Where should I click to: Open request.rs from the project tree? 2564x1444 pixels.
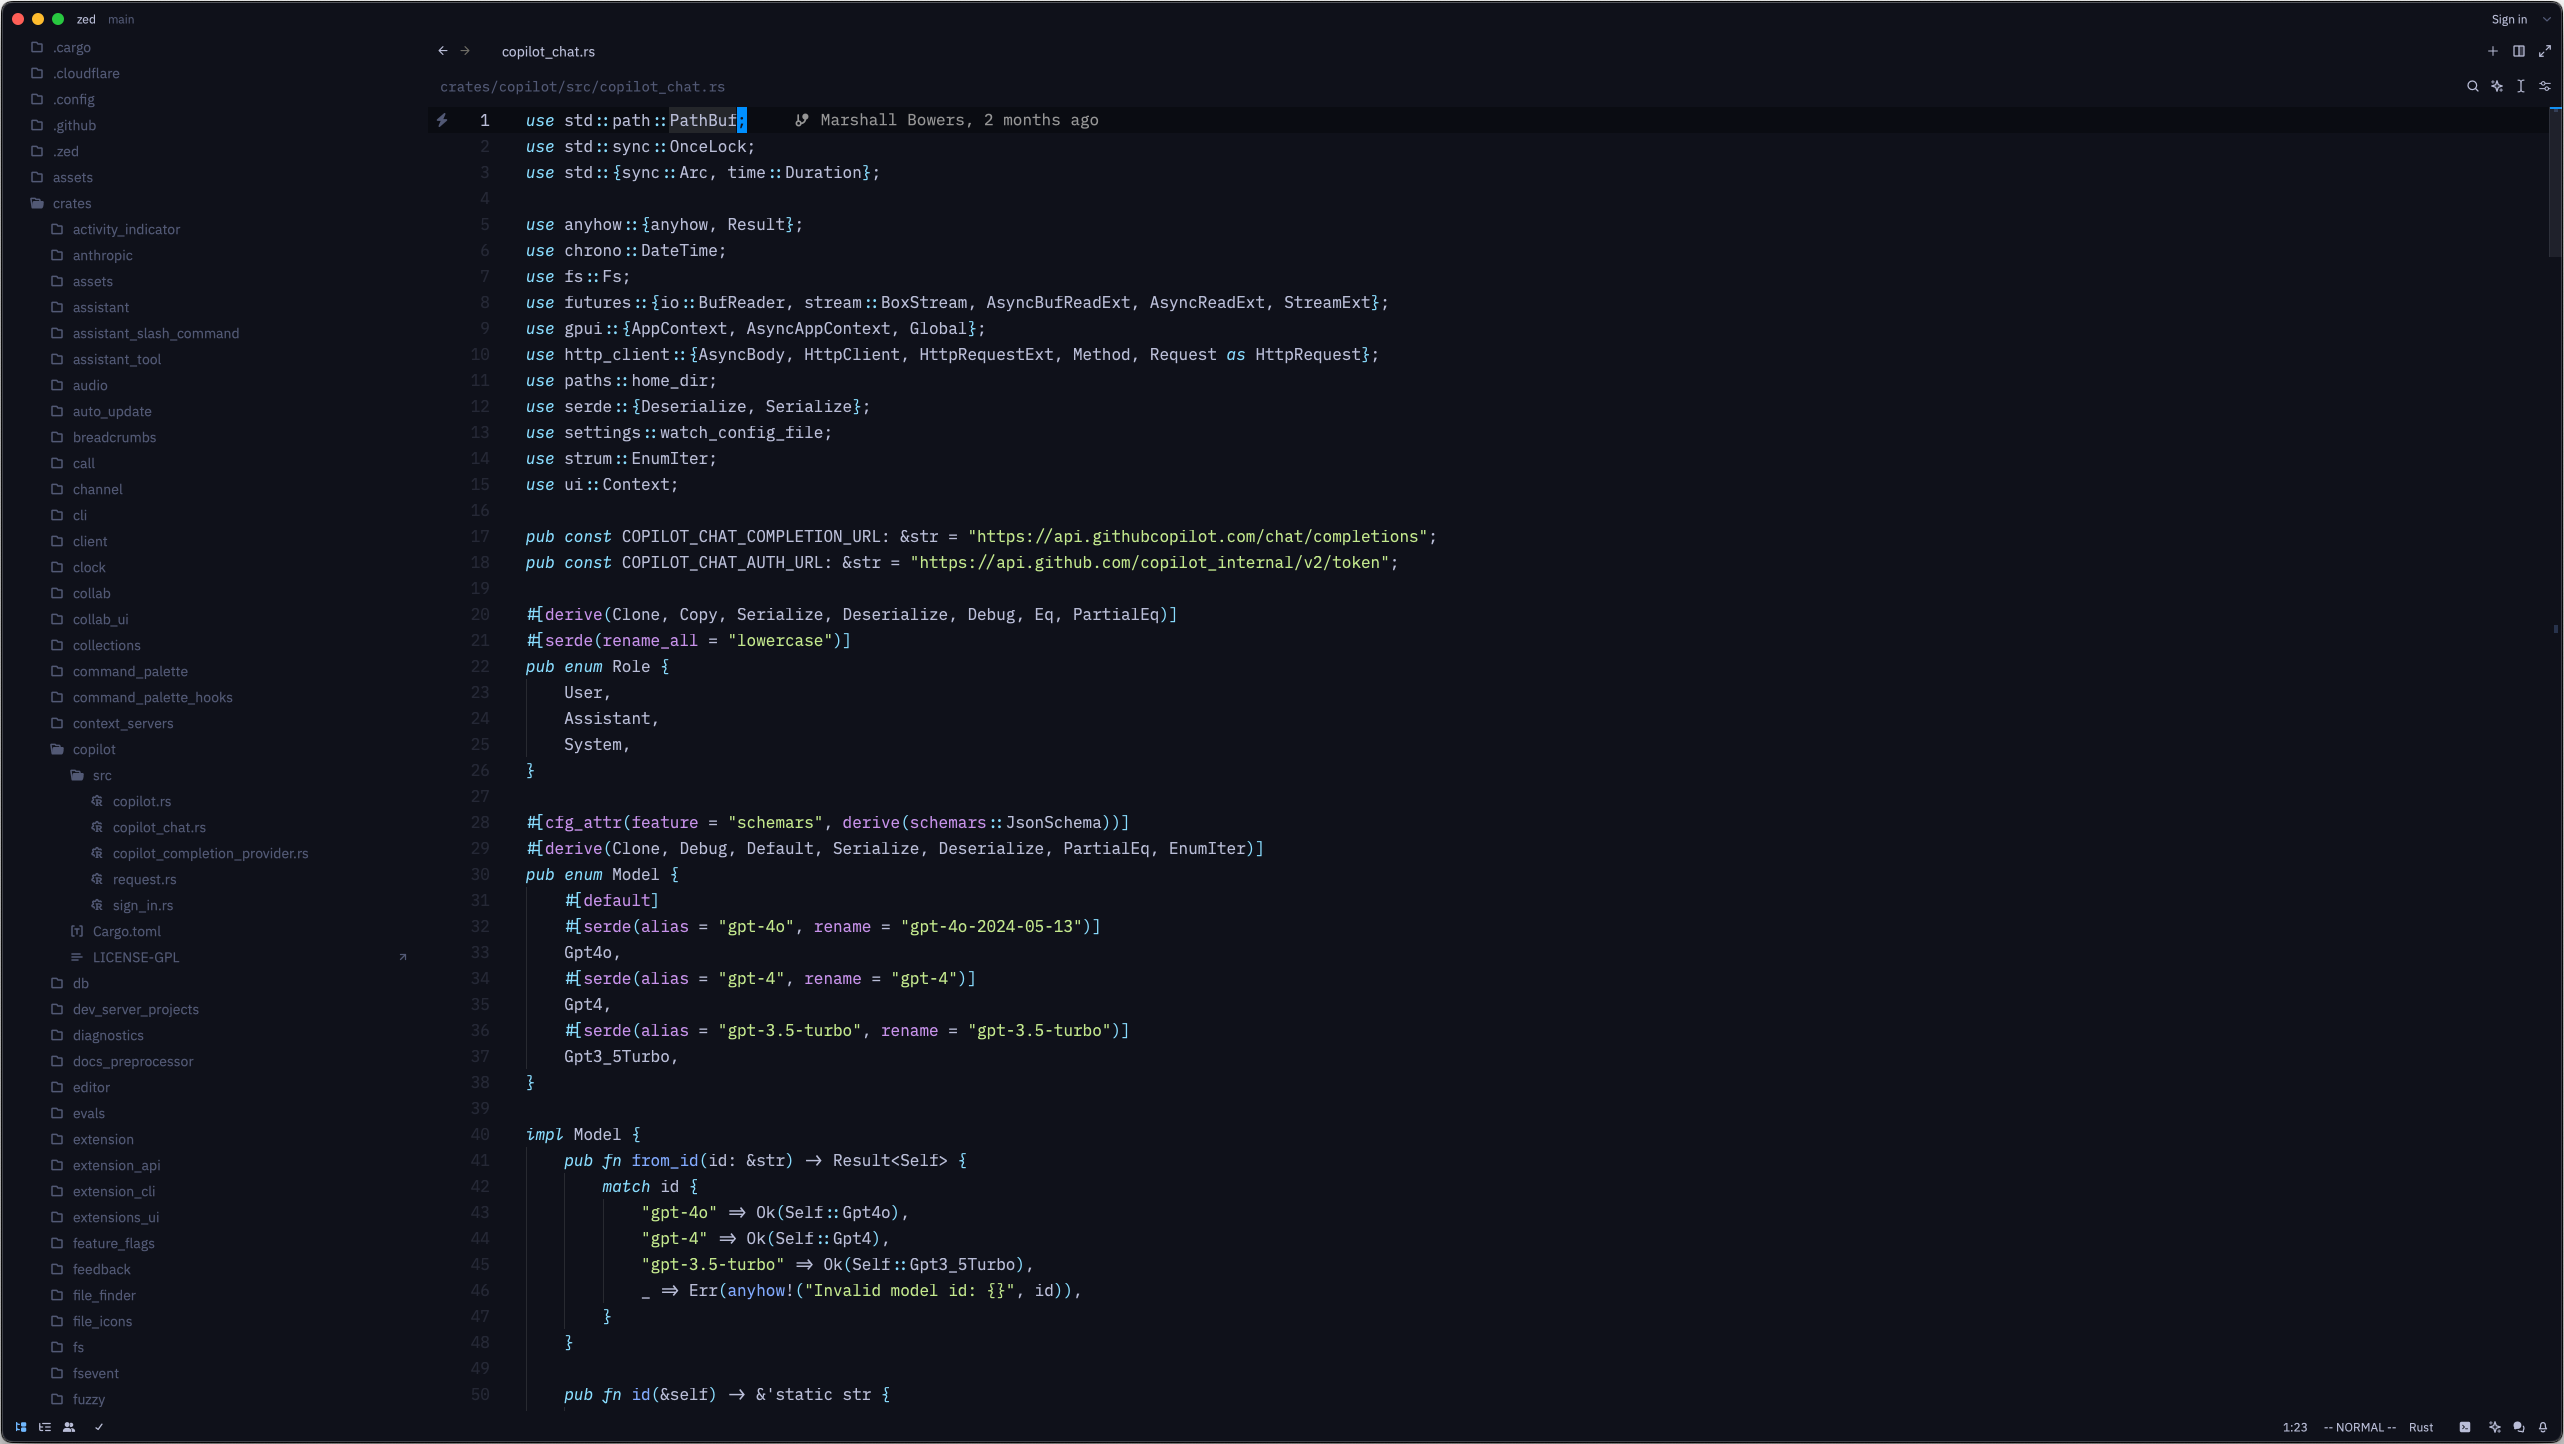point(144,879)
